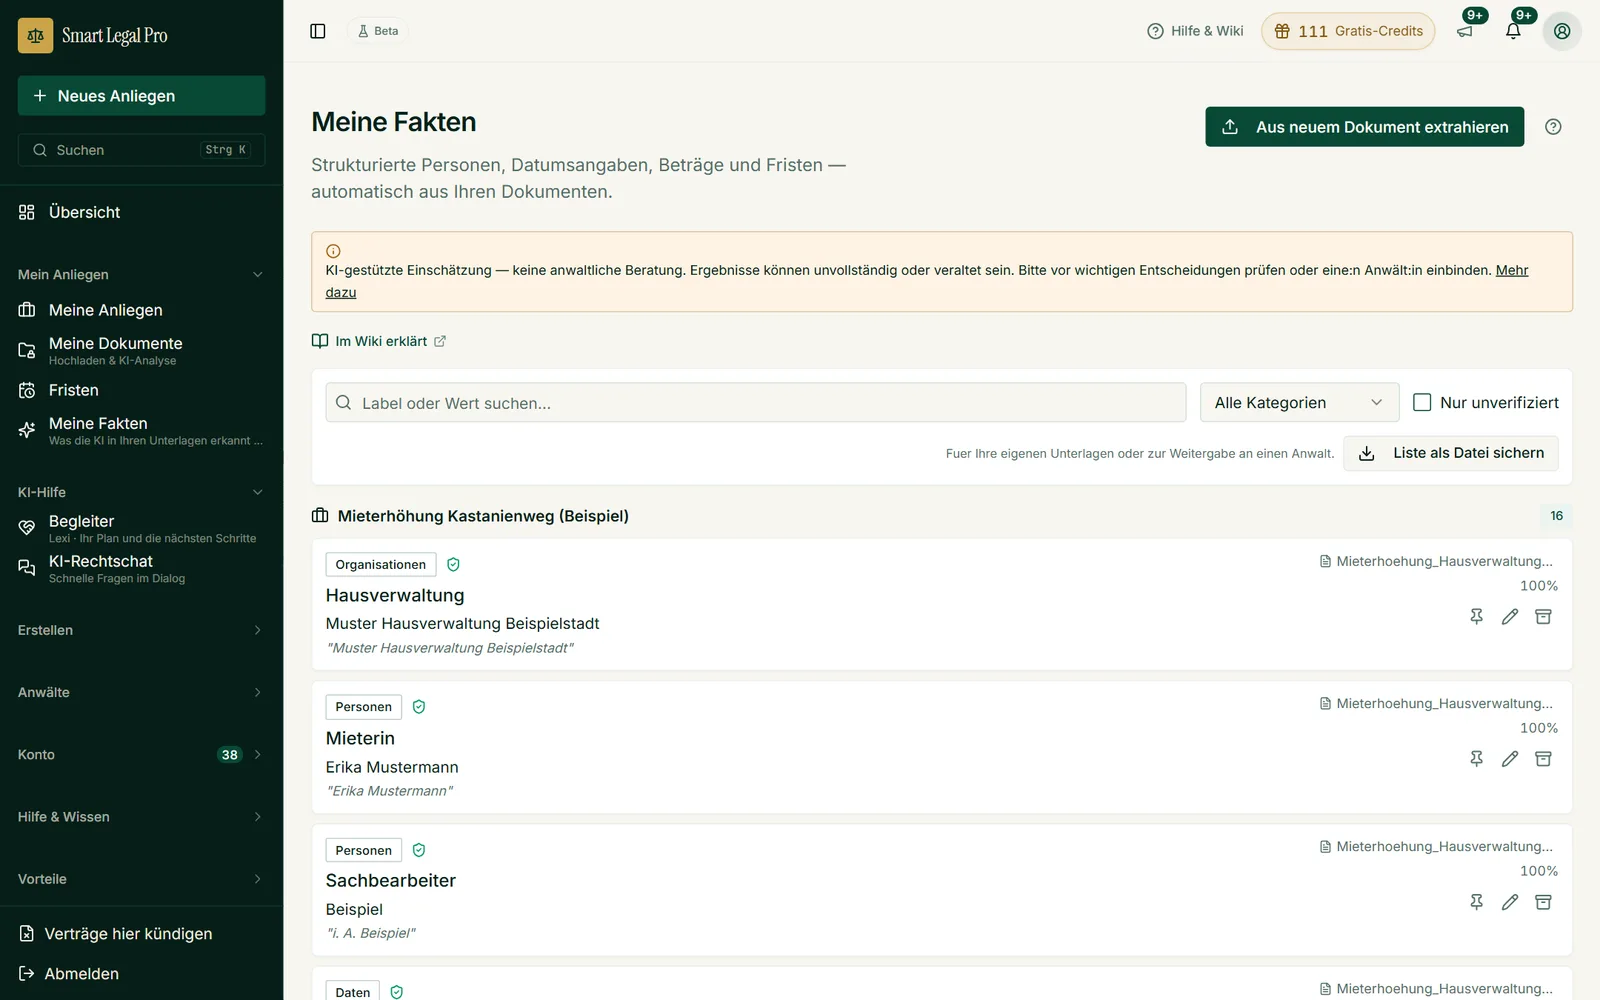Expand the Anwälte section
Screen dimensions: 1600x1000
coord(141,692)
